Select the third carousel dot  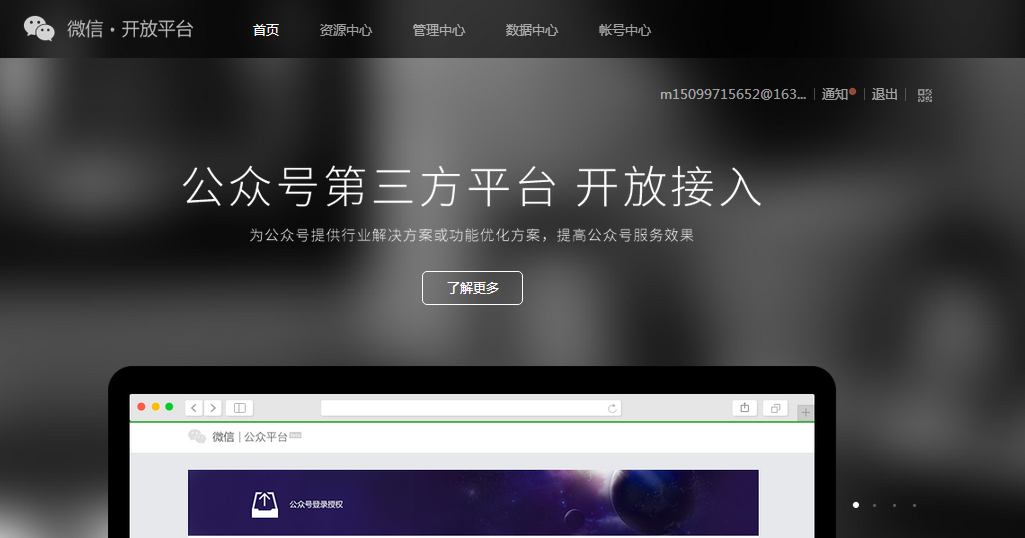point(894,505)
